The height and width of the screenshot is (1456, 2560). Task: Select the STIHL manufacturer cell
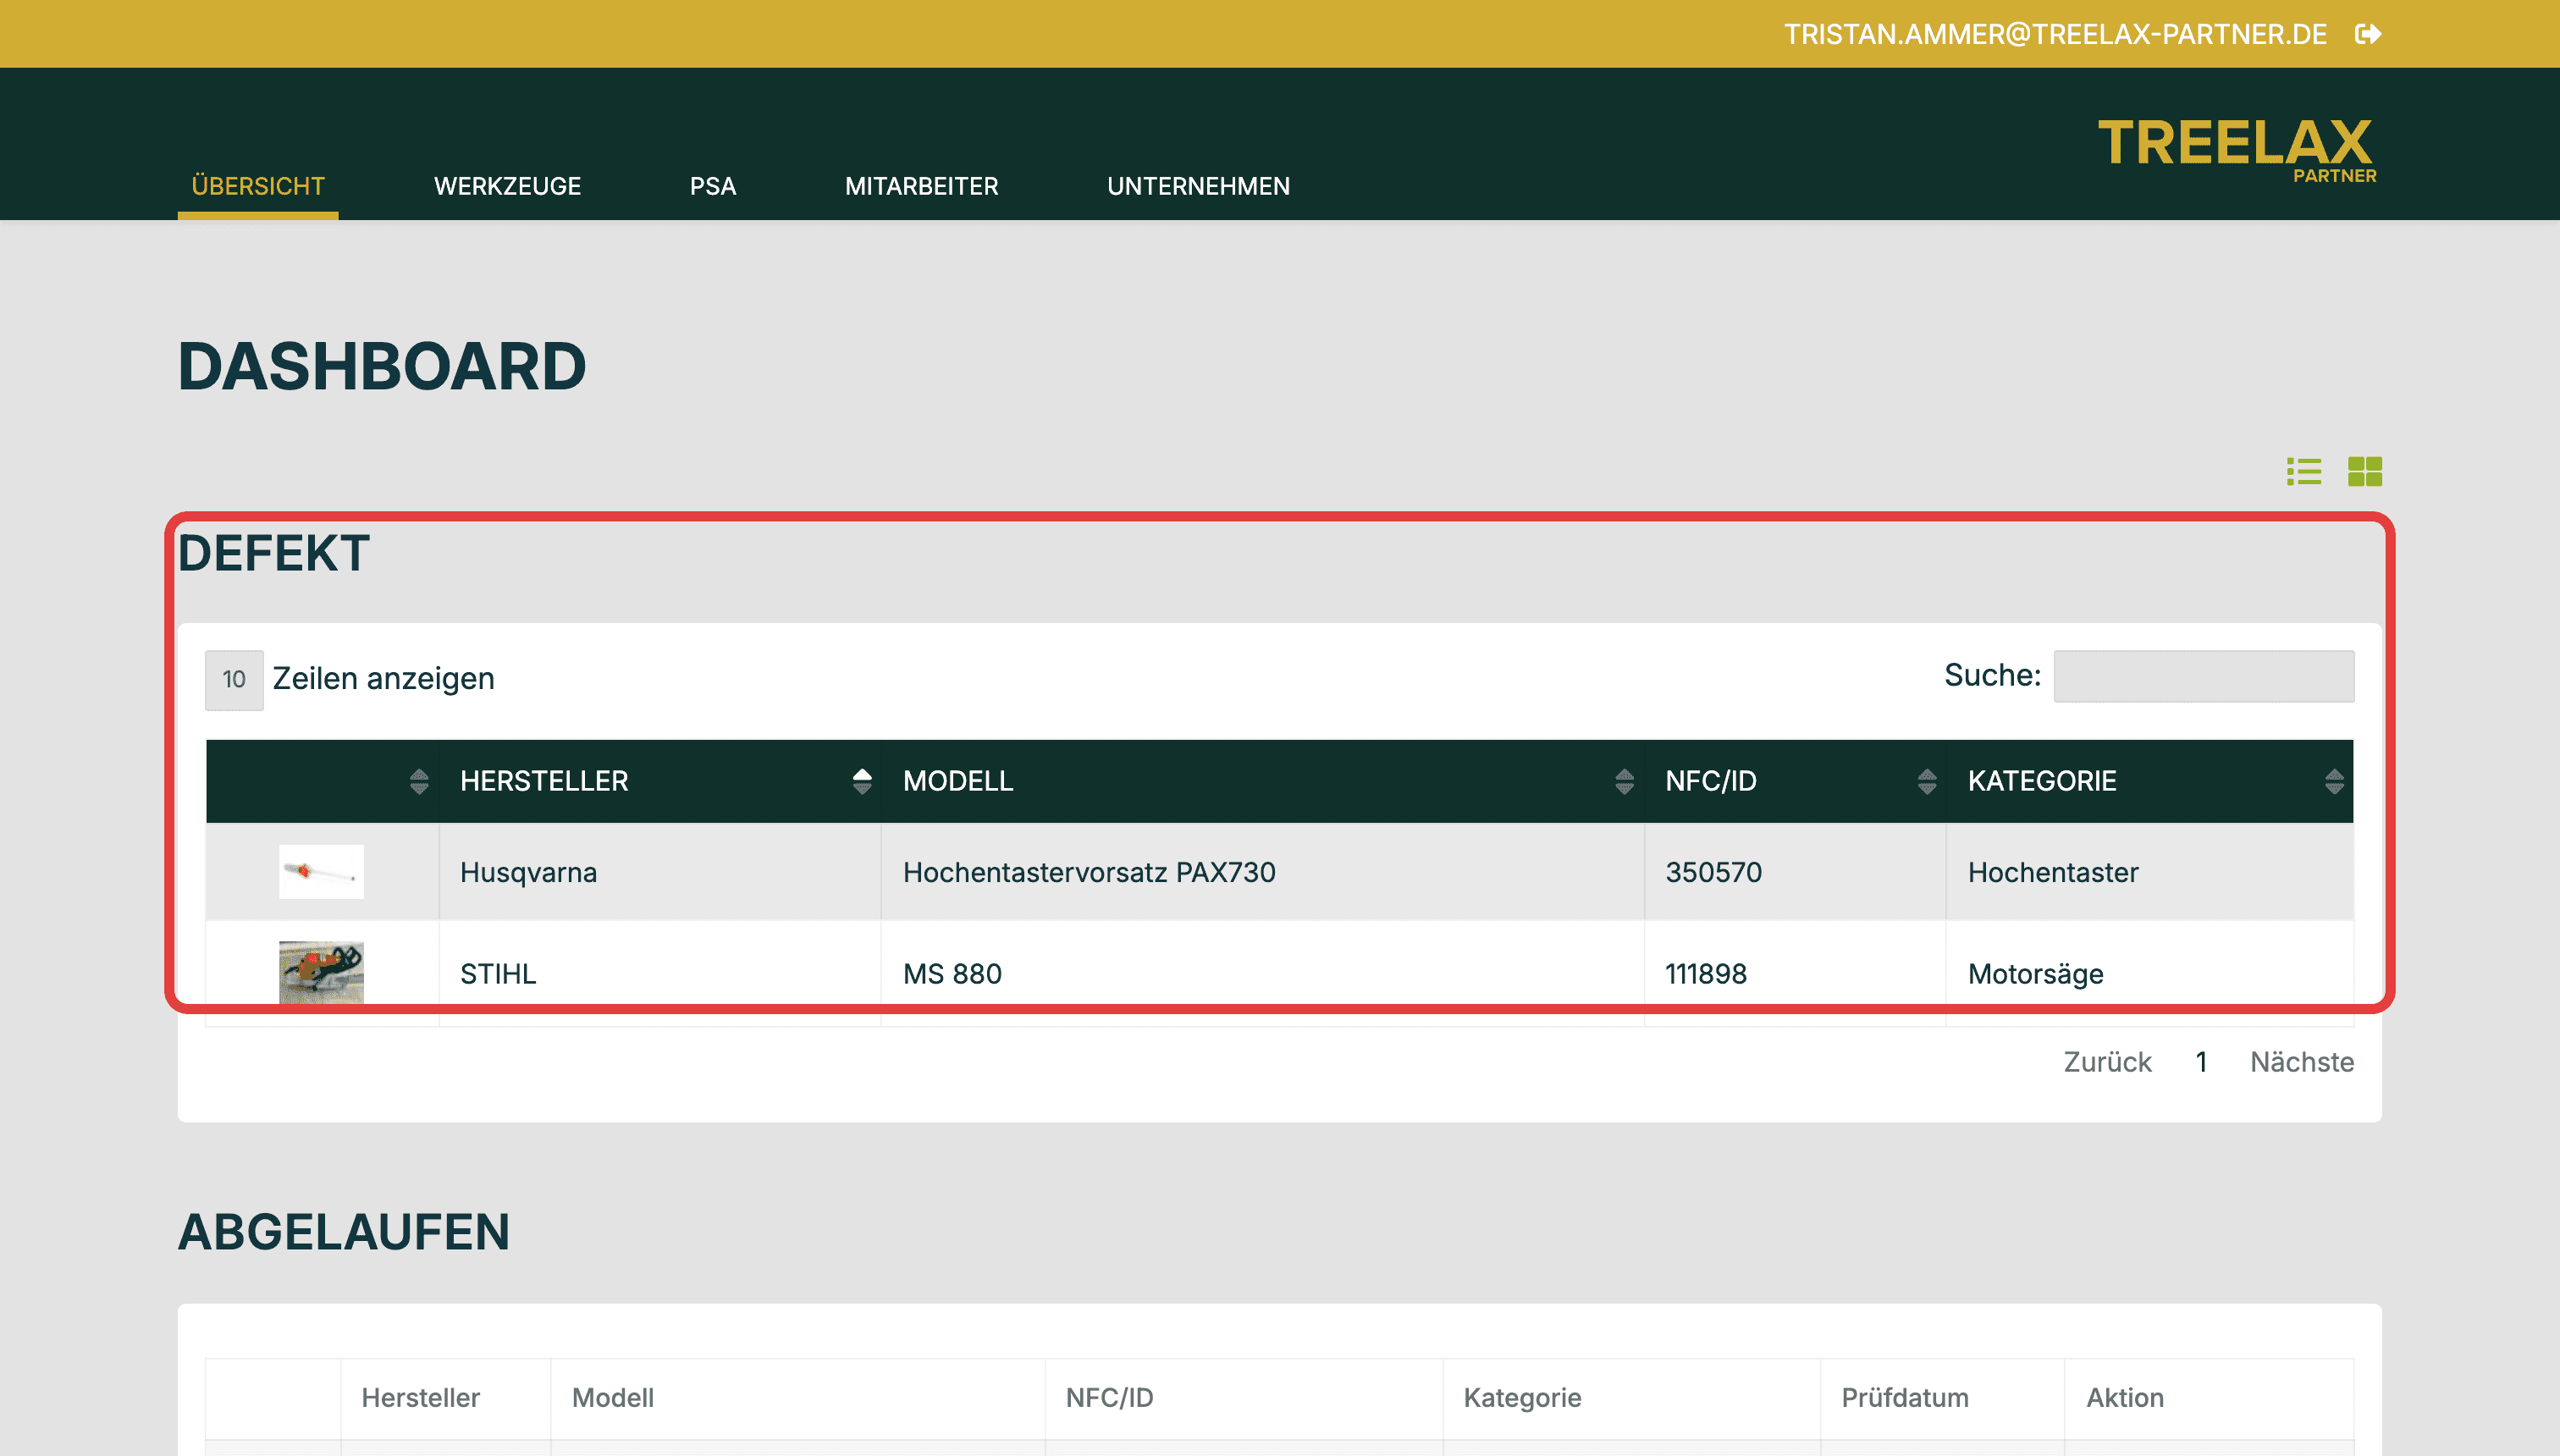(660, 973)
